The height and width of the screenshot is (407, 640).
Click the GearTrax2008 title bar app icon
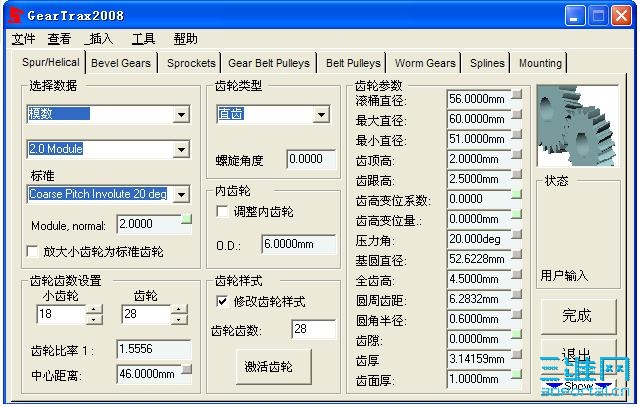pos(15,15)
